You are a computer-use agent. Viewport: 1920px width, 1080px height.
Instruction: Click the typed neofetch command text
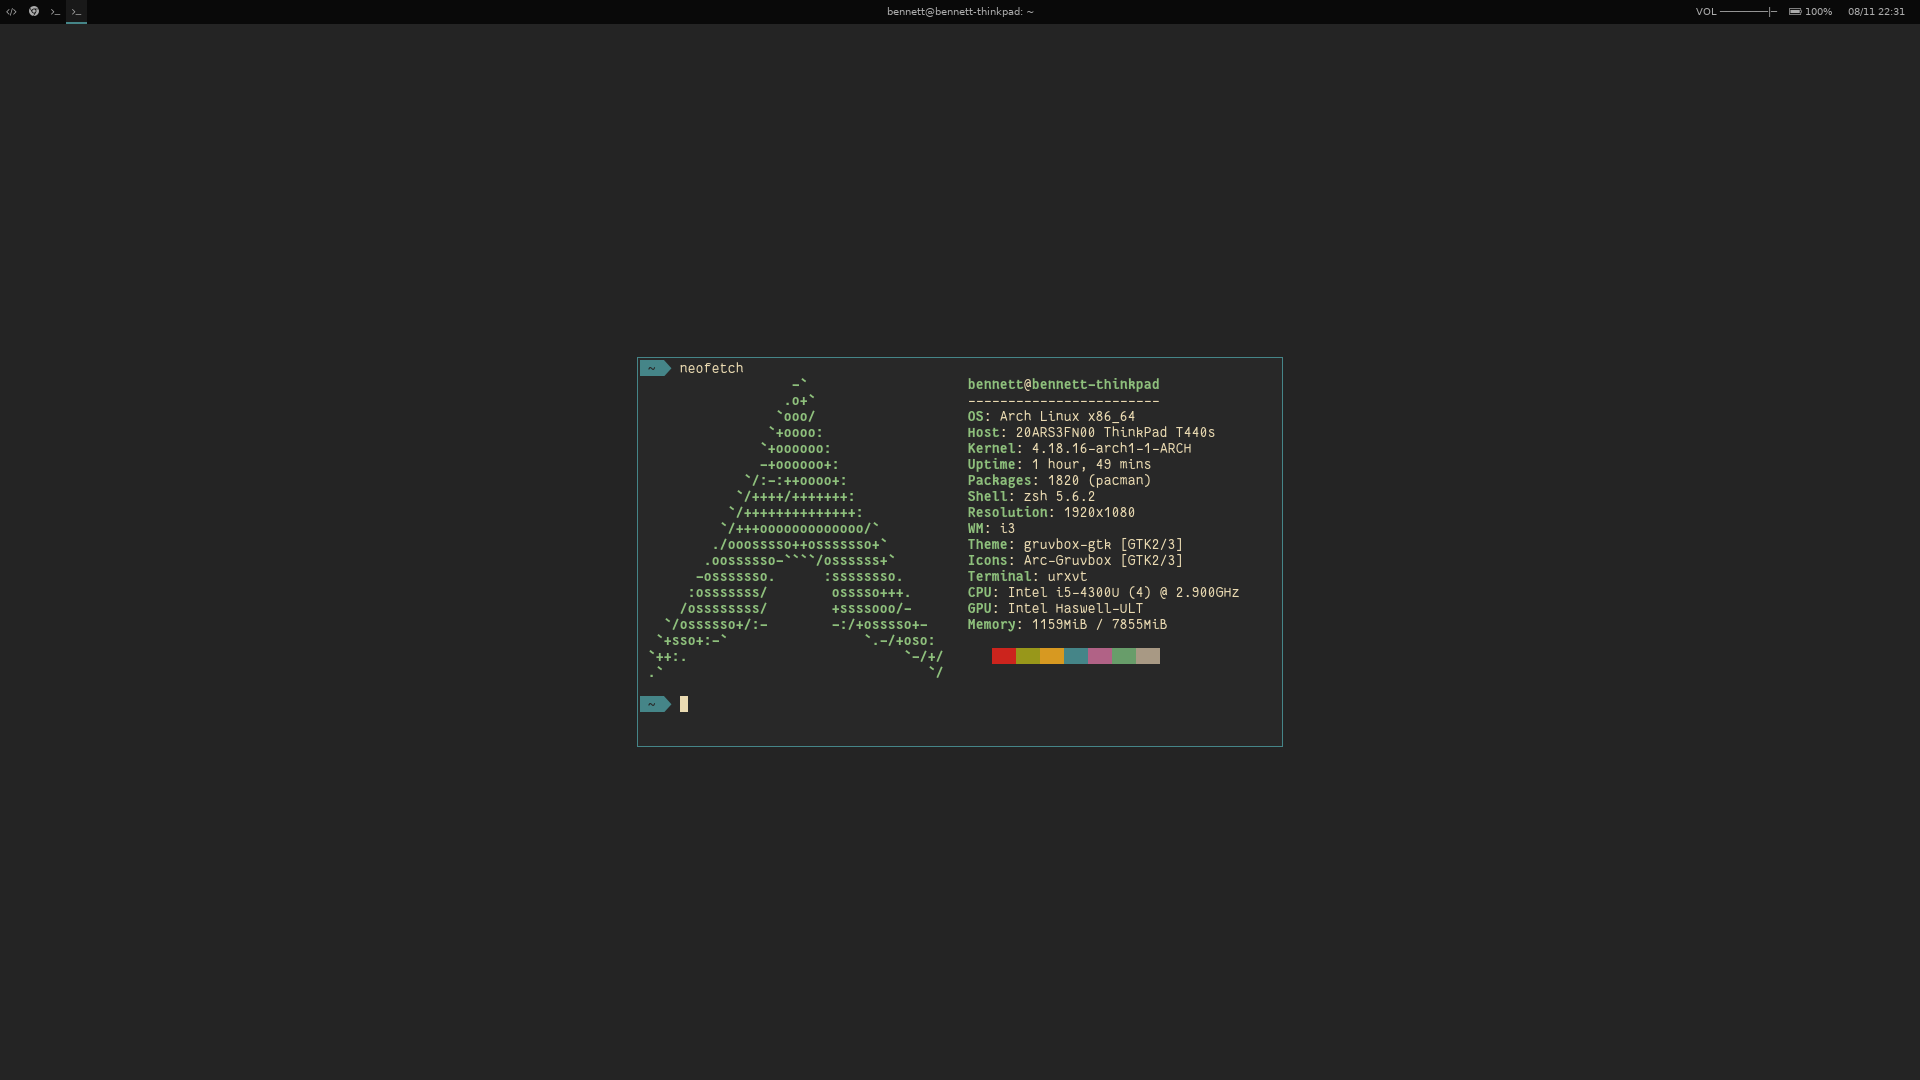point(711,368)
